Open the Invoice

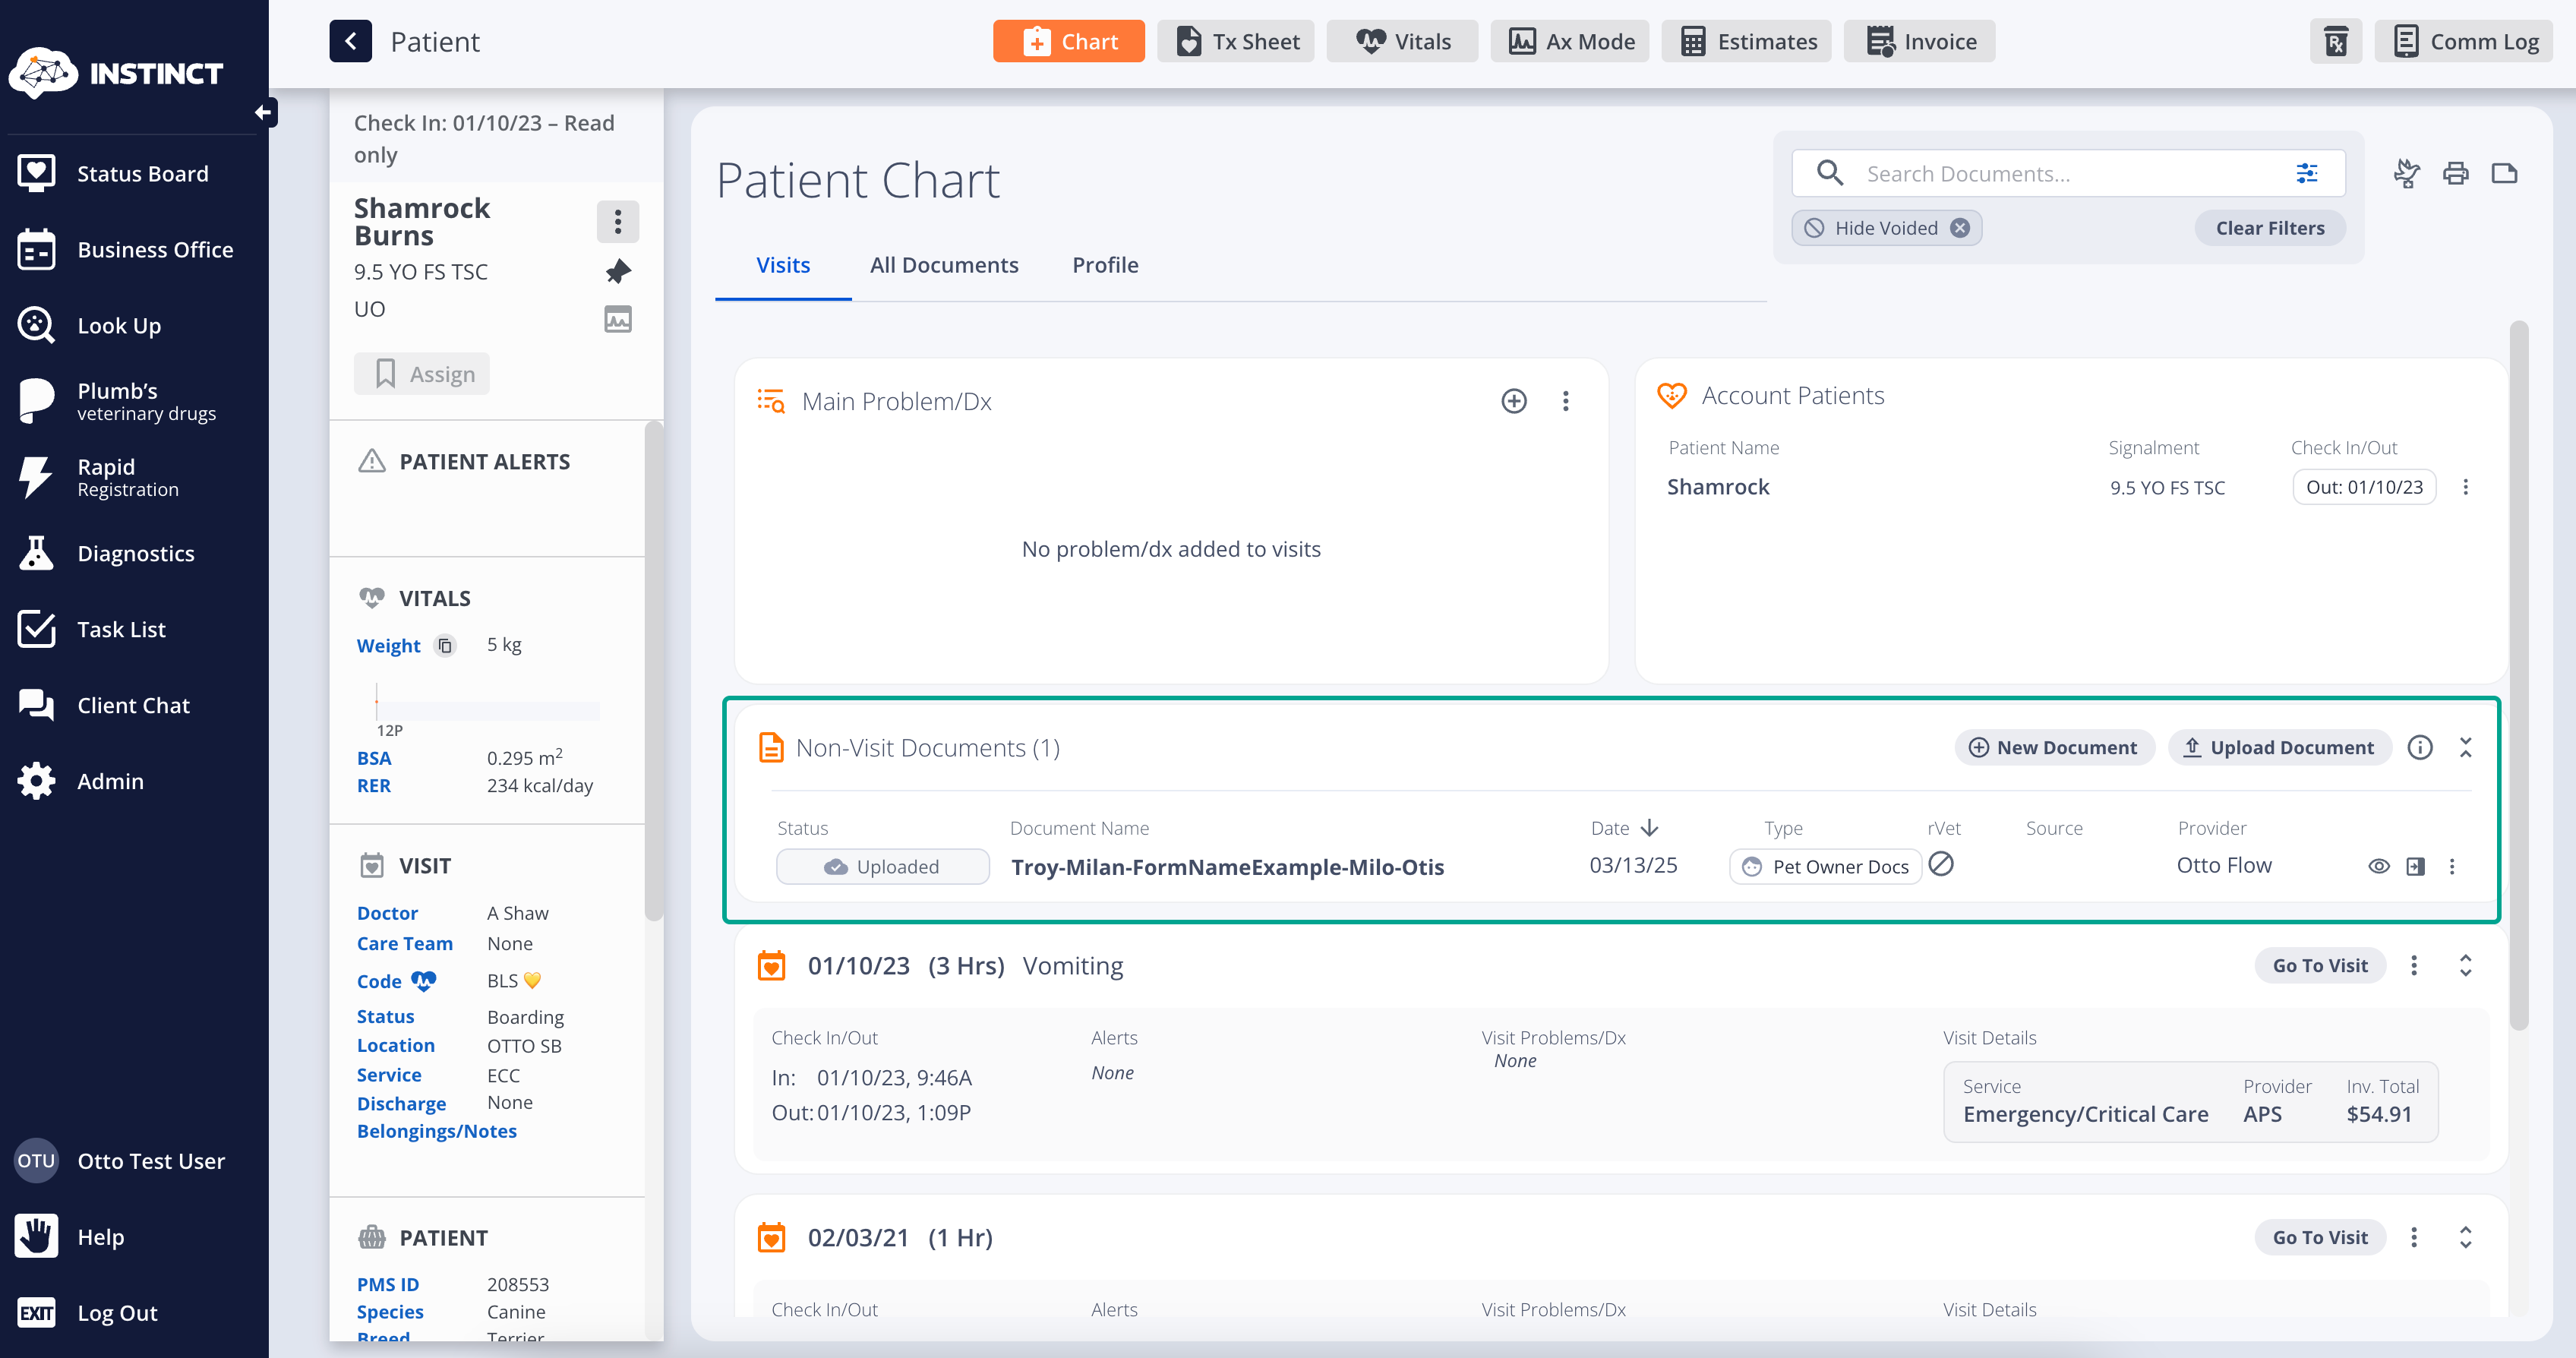point(1919,41)
